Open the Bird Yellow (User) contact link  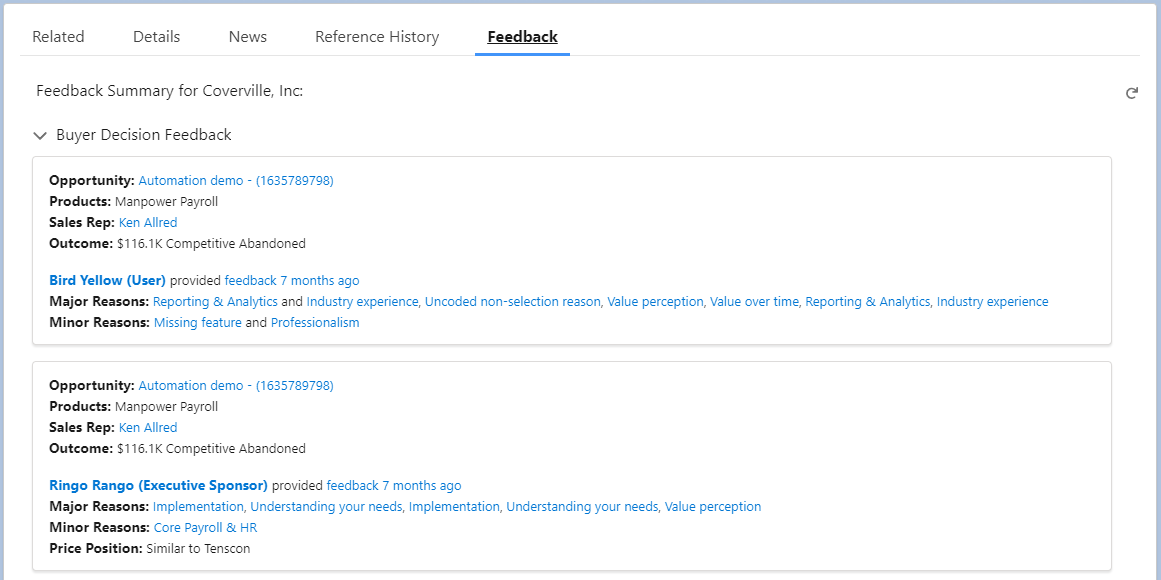[107, 281]
